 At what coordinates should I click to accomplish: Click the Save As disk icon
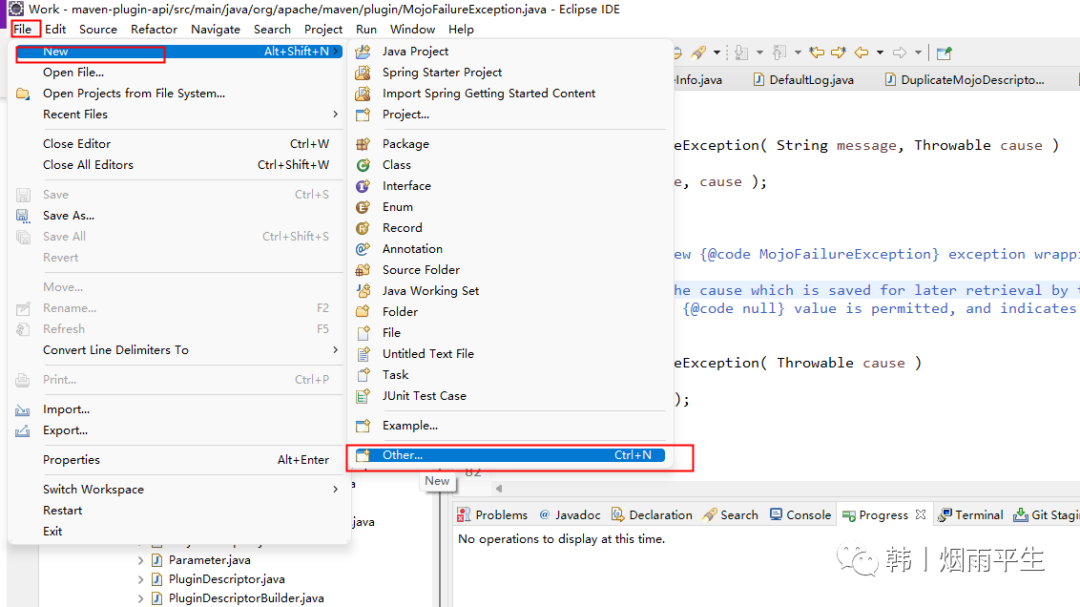click(23, 216)
